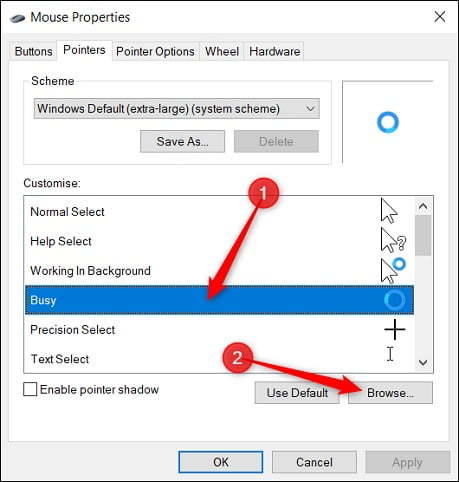Click the cursor preview circle beside Scheme
This screenshot has width=459, height=482.
click(388, 122)
